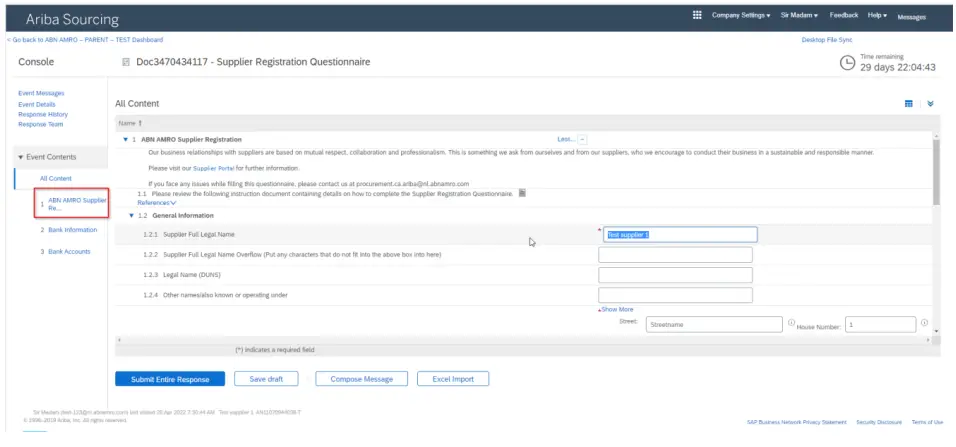Click Submit Entire Response button

170,379
